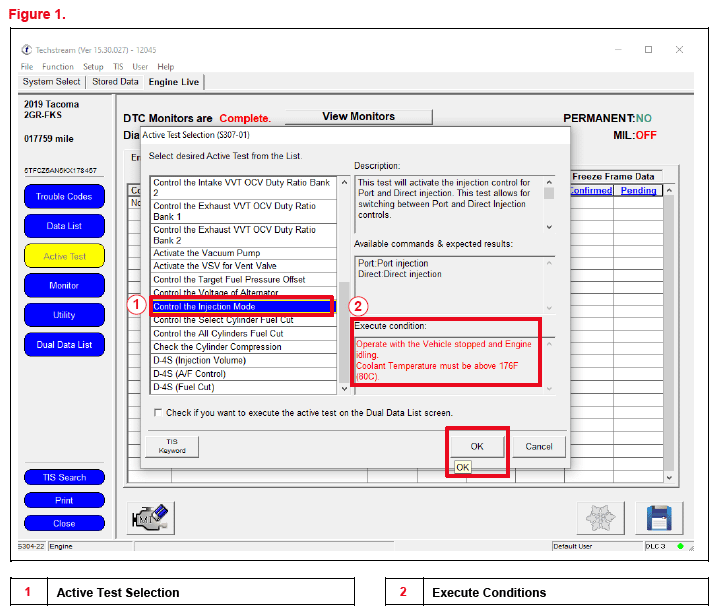718x615 pixels.
Task: Check the Dual Data List screen checkbox
Action: point(158,413)
